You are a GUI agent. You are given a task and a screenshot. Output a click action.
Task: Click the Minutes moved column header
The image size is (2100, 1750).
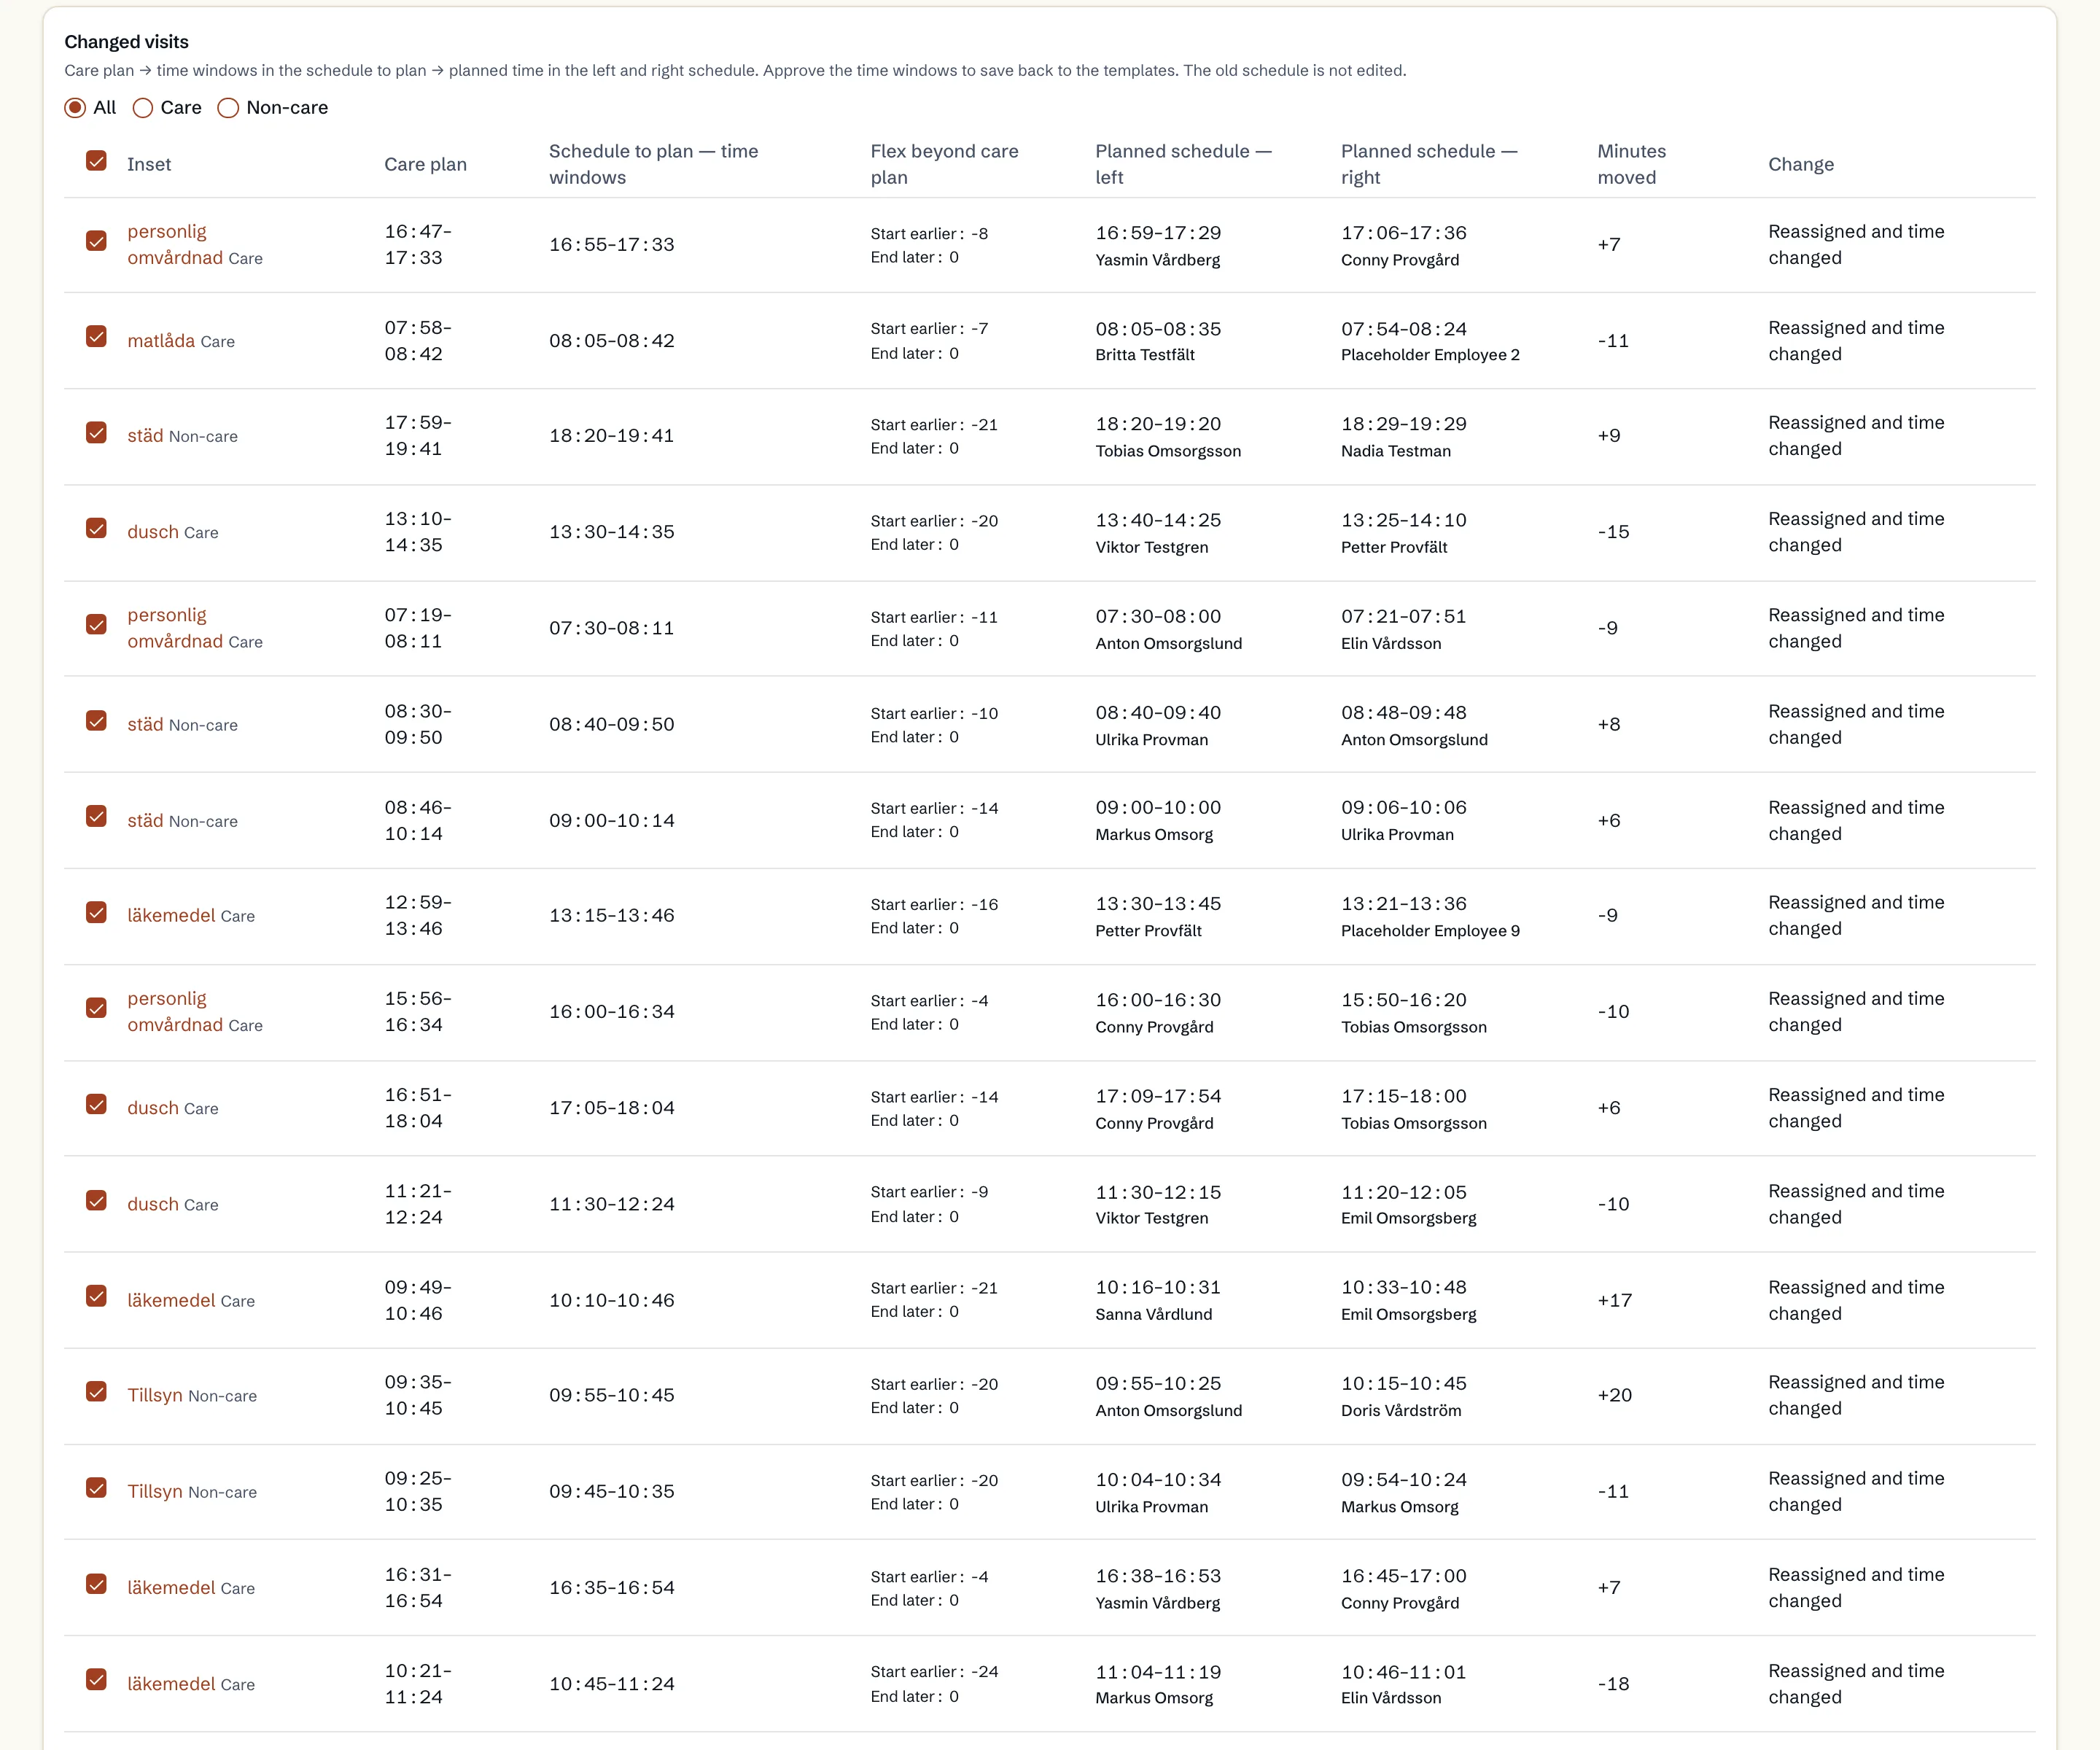click(1632, 164)
